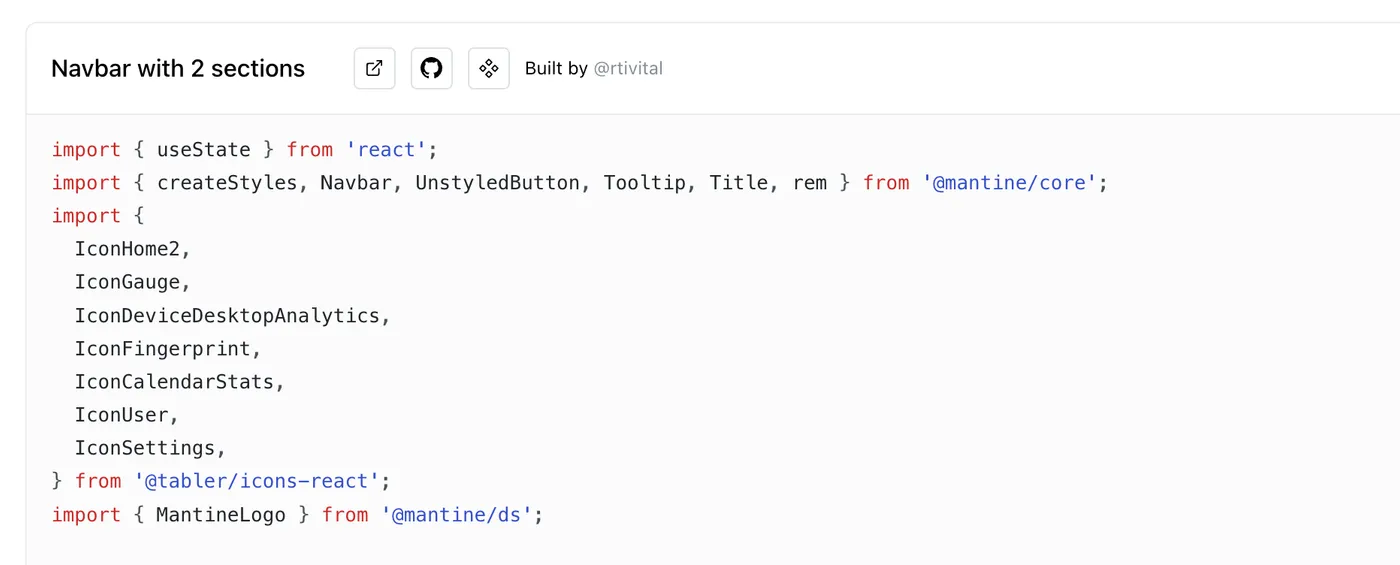Click the 'Navbar with 2 sections' title
1400x565 pixels.
click(178, 69)
